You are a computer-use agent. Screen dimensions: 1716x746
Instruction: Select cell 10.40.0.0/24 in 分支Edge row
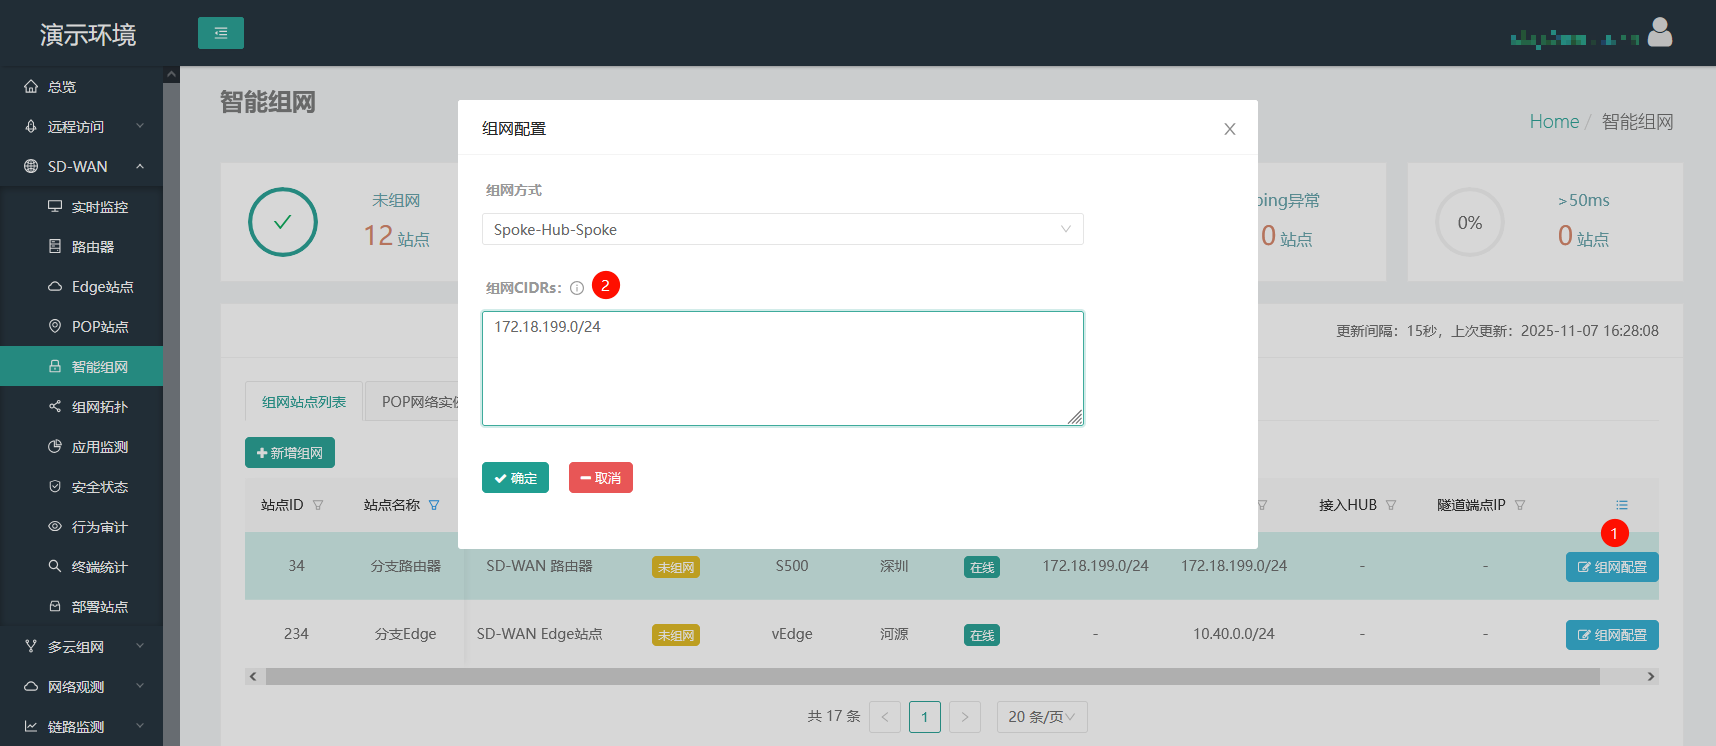click(1234, 634)
